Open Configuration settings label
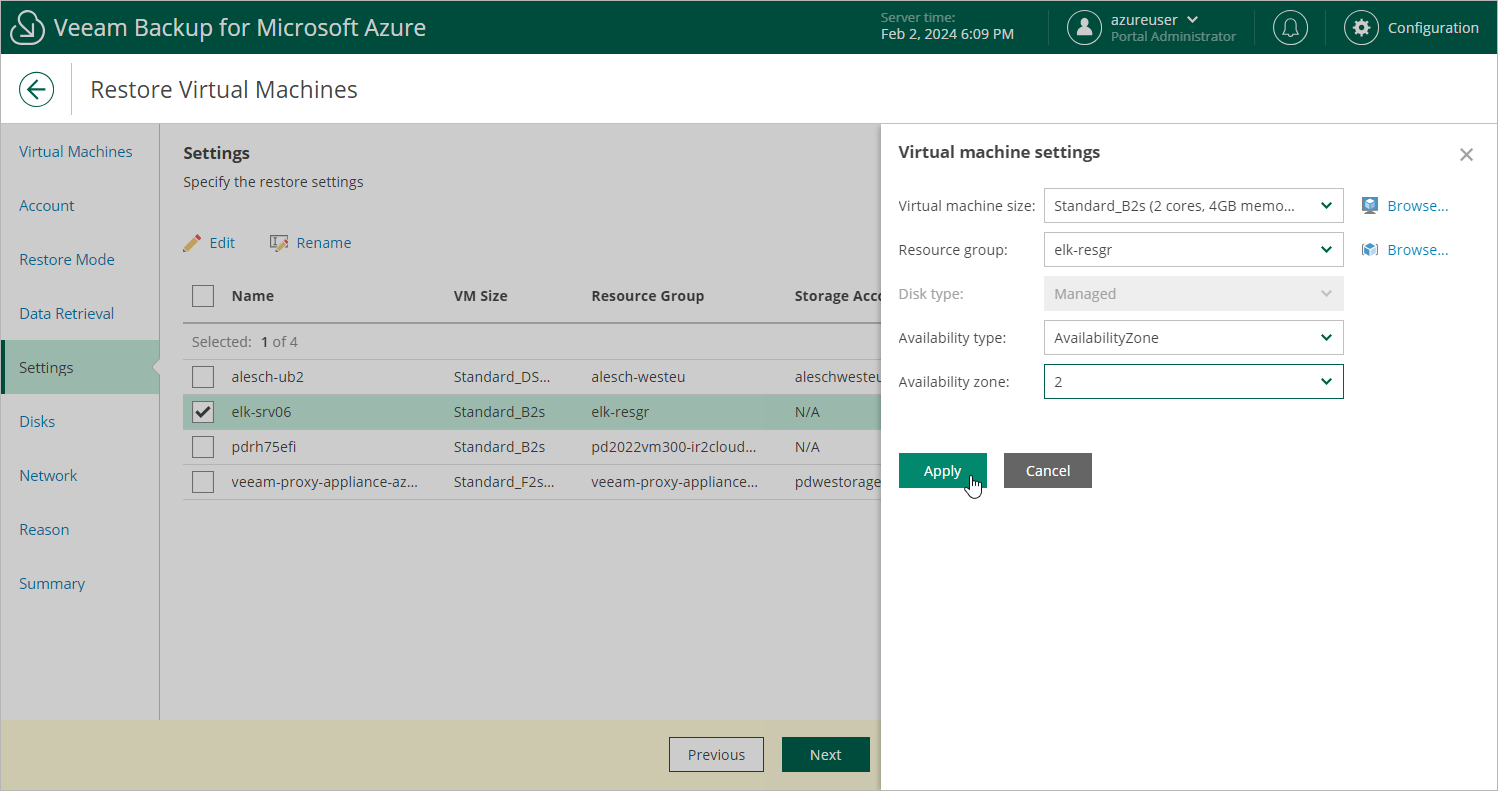Image resolution: width=1498 pixels, height=791 pixels. pyautogui.click(x=1433, y=28)
